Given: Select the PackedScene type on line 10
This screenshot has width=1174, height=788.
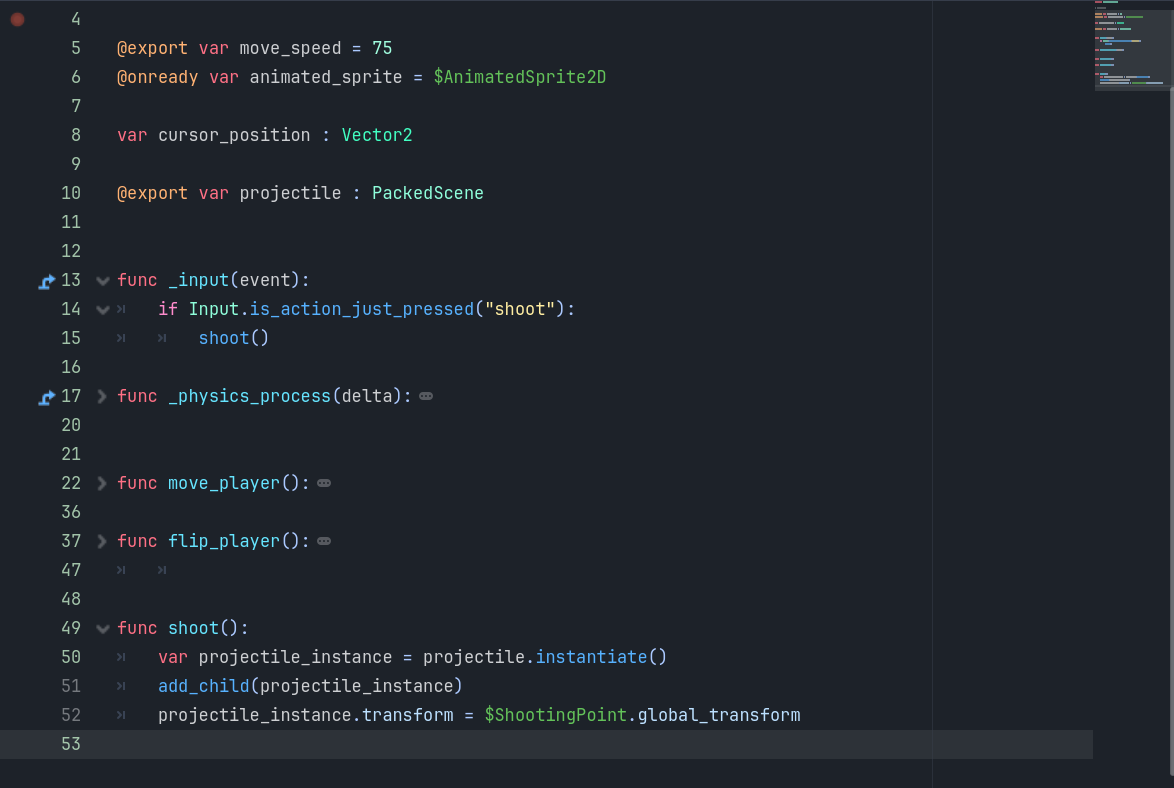Looking at the screenshot, I should pyautogui.click(x=427, y=192).
